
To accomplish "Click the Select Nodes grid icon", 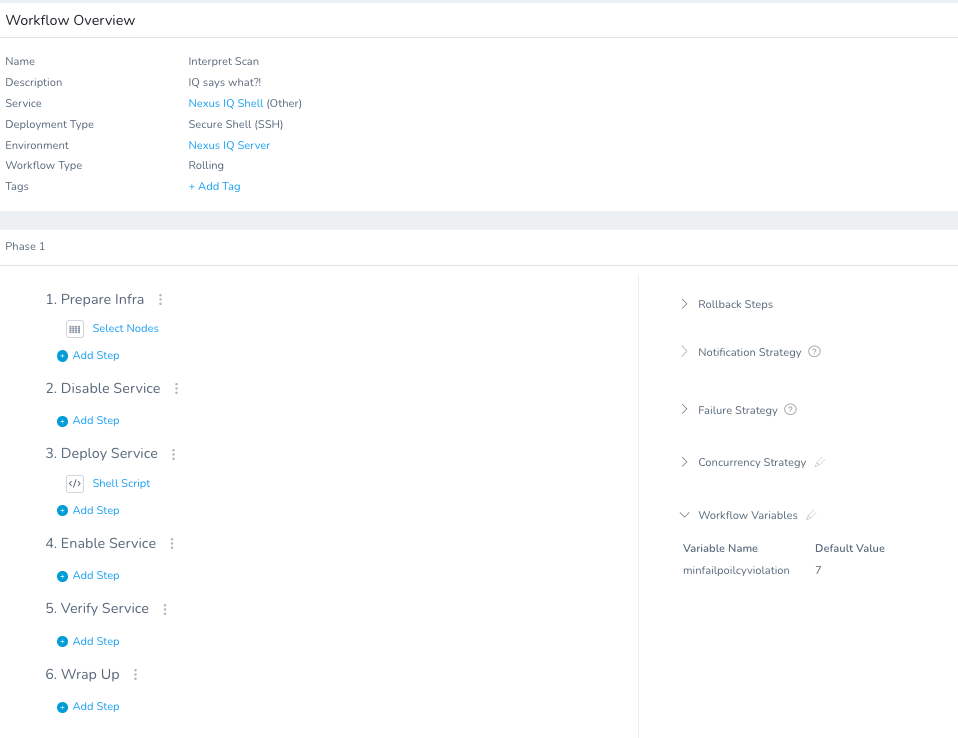I will pos(75,329).
